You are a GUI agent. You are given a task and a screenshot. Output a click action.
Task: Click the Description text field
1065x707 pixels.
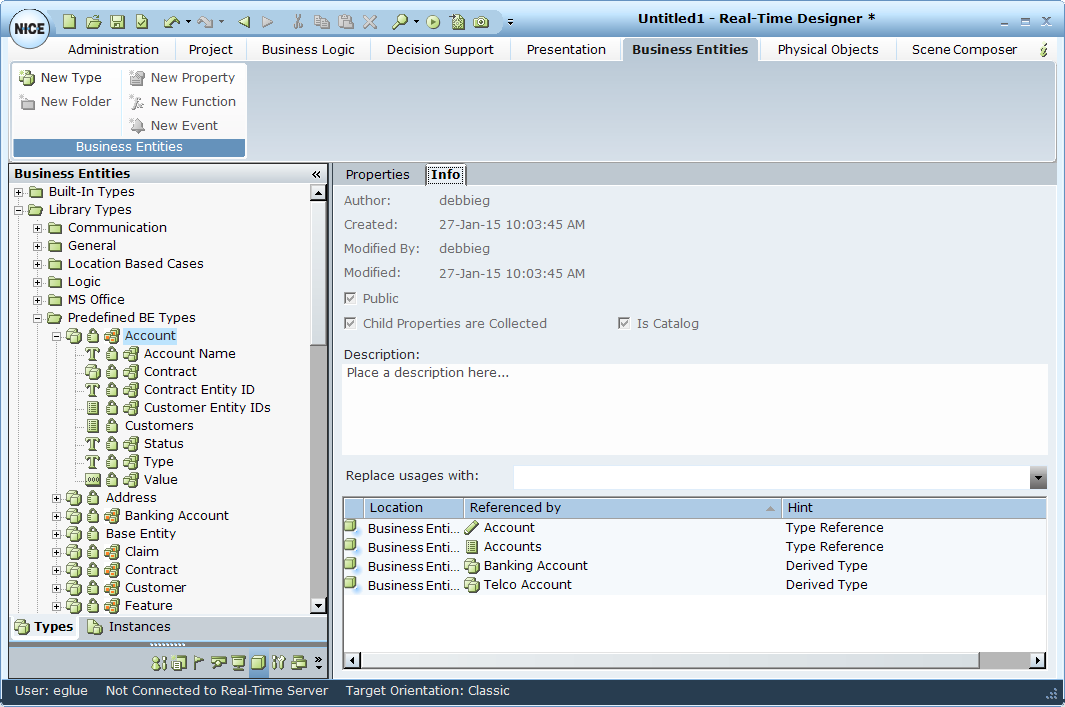click(x=694, y=408)
